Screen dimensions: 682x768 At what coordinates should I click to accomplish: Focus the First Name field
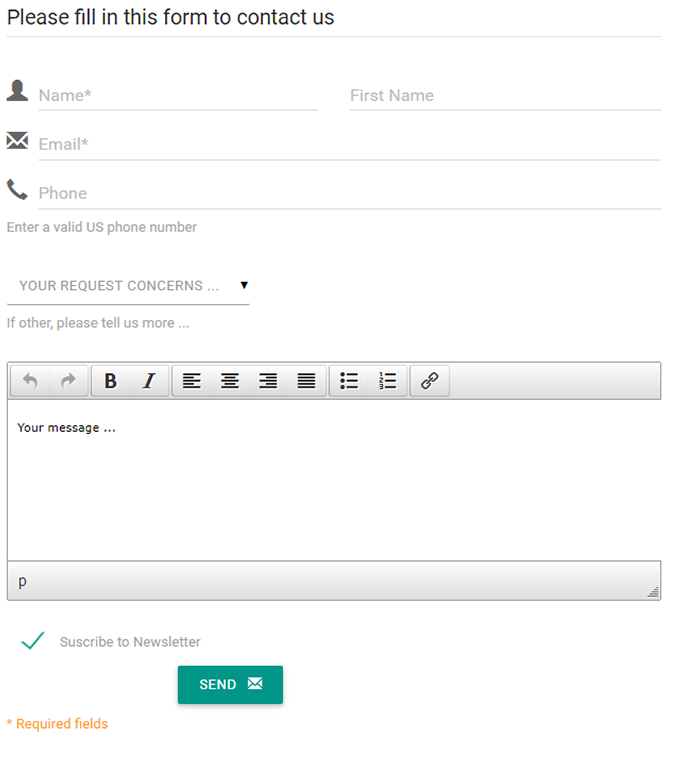[x=505, y=96]
